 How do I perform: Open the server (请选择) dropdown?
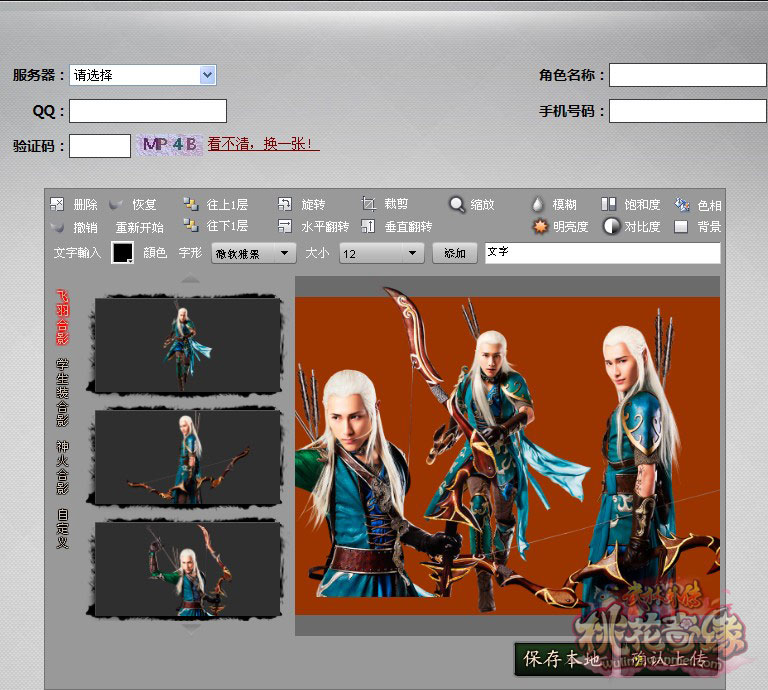(x=143, y=75)
